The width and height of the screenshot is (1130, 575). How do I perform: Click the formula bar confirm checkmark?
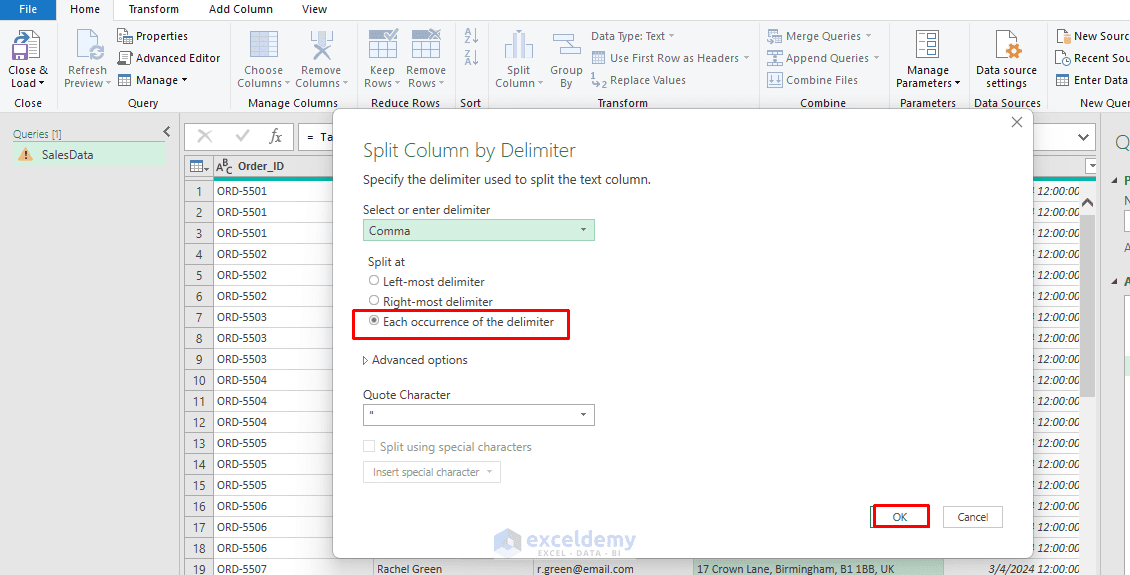coord(243,136)
